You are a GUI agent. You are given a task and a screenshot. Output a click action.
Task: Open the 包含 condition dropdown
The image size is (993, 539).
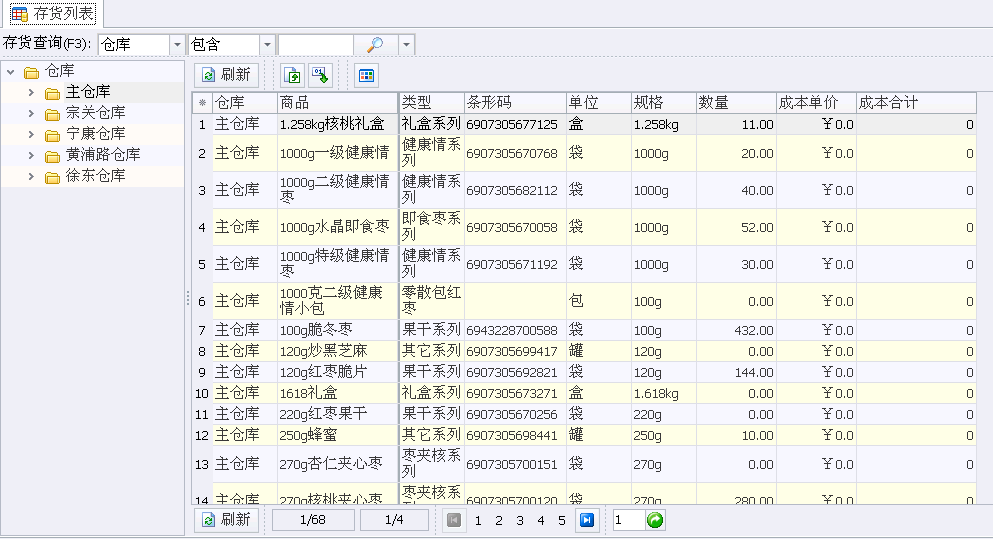pos(267,44)
